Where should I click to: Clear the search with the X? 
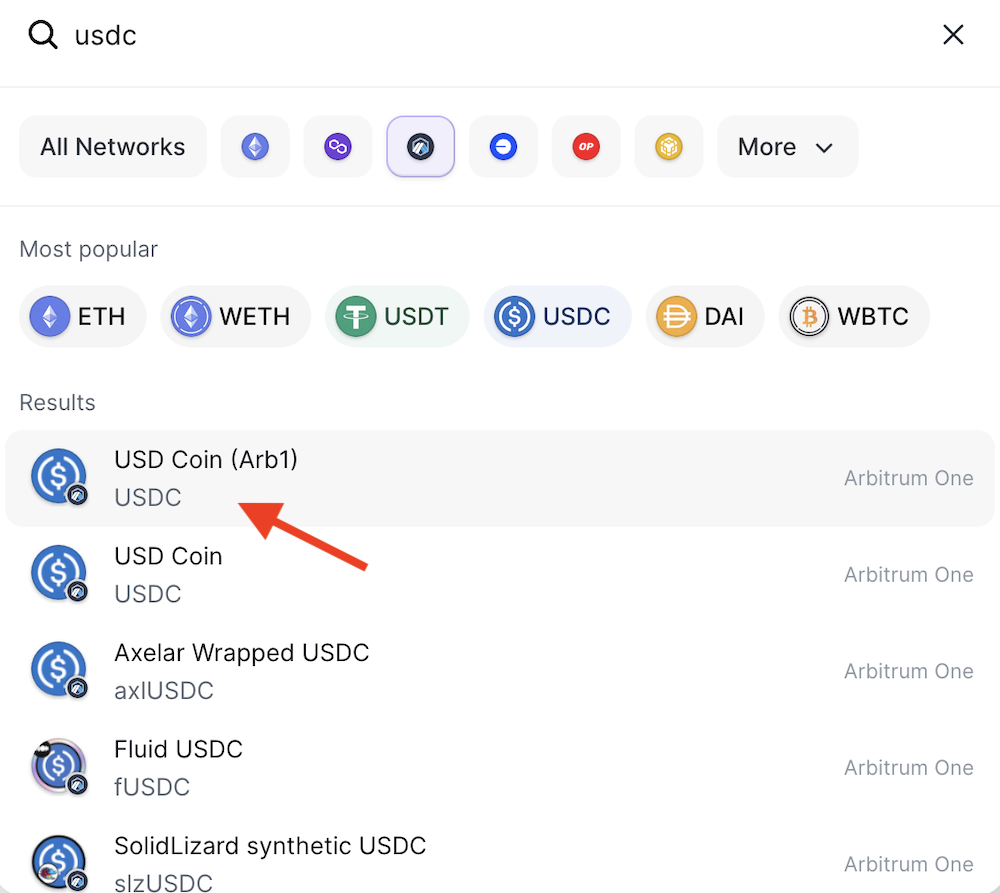click(x=953, y=34)
